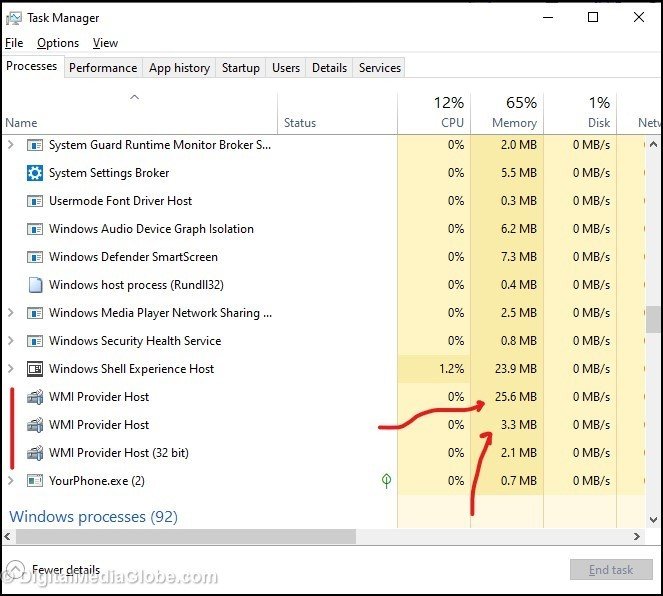Click the horizontal scrollbar right arrow

[636, 536]
